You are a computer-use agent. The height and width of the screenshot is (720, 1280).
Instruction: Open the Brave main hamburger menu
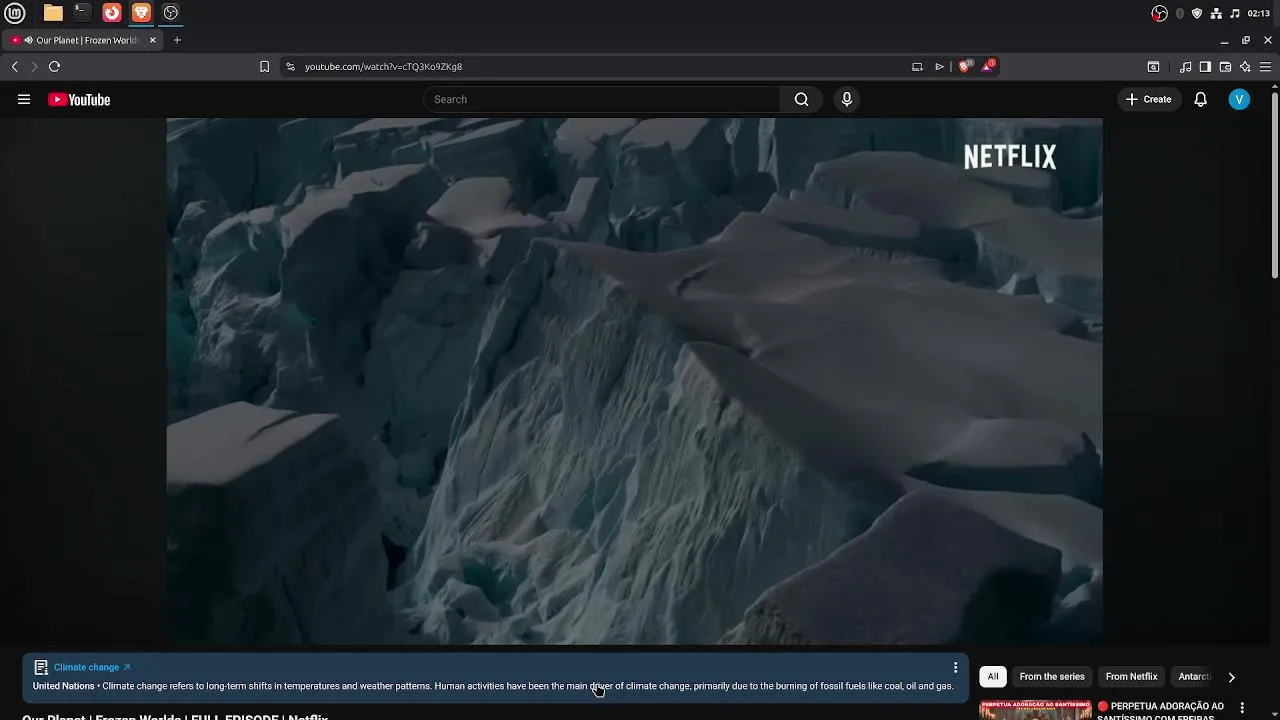click(1265, 67)
